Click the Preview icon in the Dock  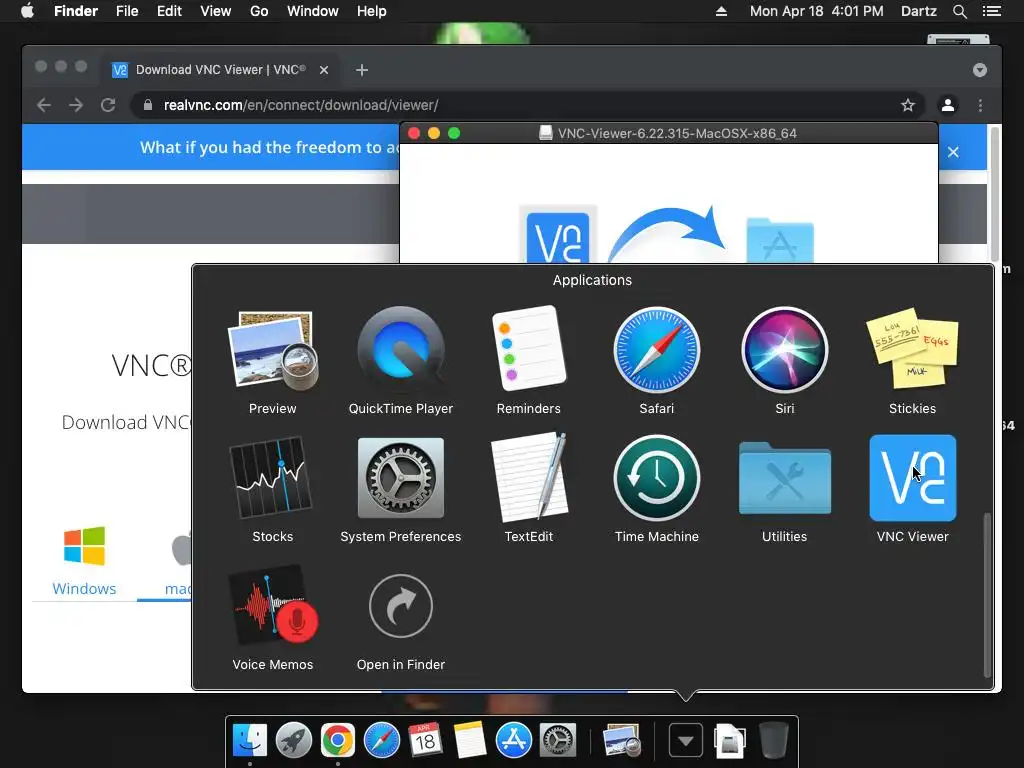point(621,740)
